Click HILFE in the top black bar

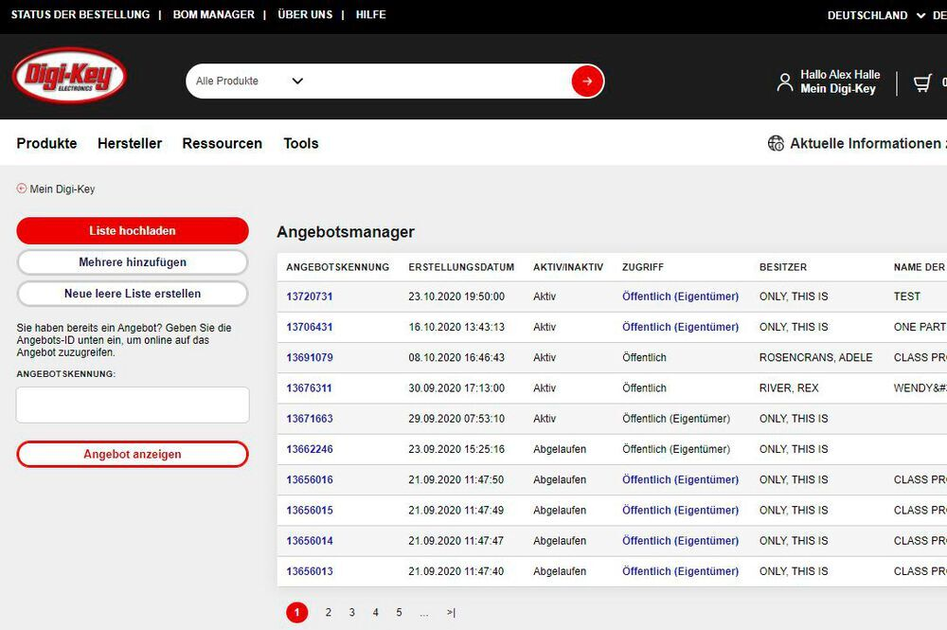point(370,14)
